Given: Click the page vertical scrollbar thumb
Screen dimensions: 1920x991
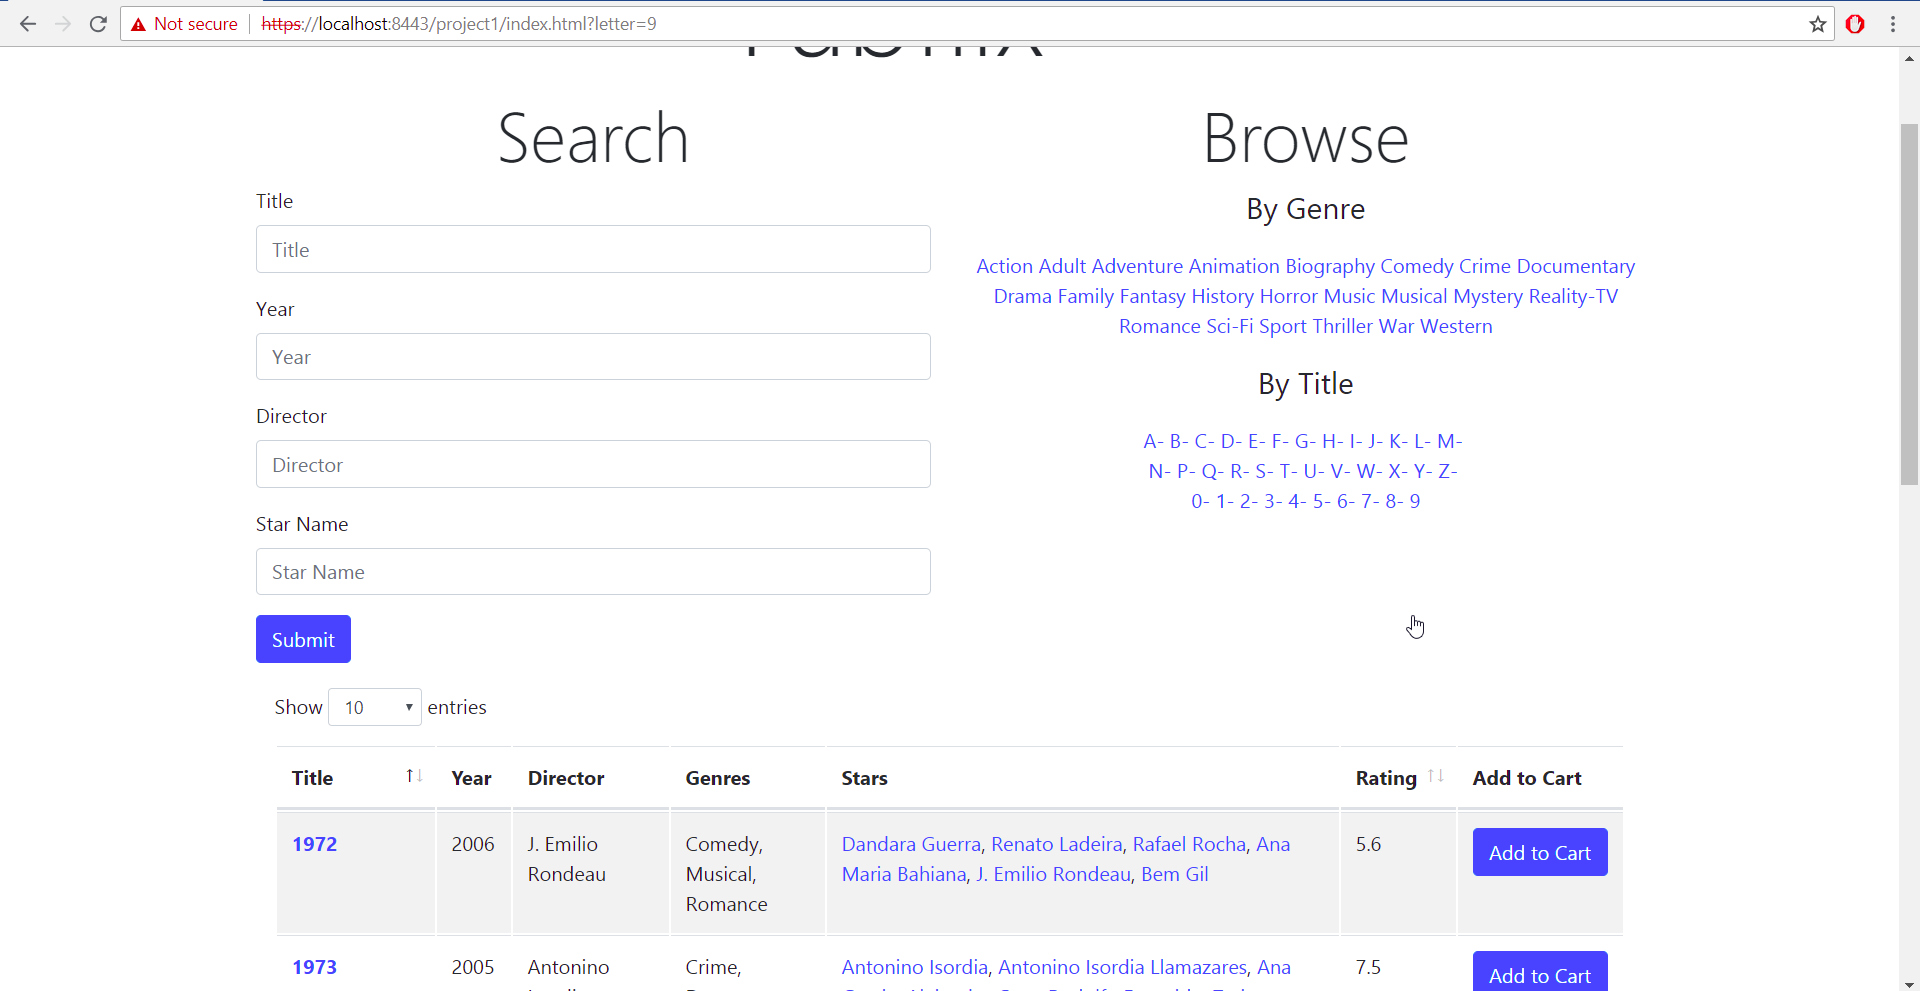Looking at the screenshot, I should 1909,305.
